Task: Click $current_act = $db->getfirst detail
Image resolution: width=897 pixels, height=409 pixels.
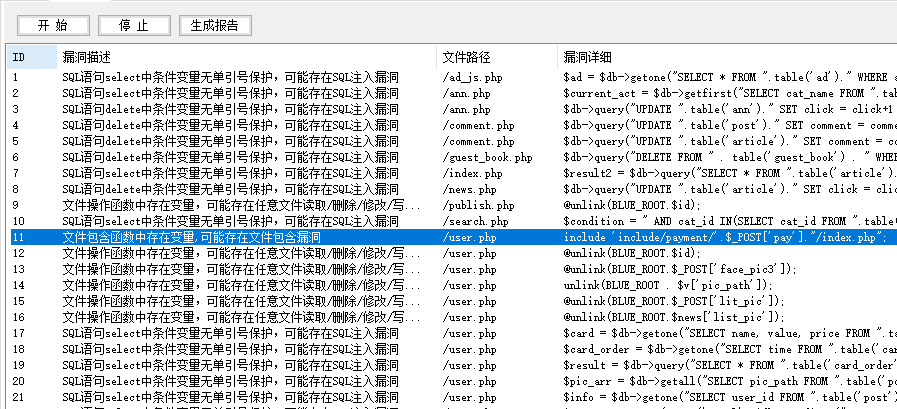Action: 730,93
